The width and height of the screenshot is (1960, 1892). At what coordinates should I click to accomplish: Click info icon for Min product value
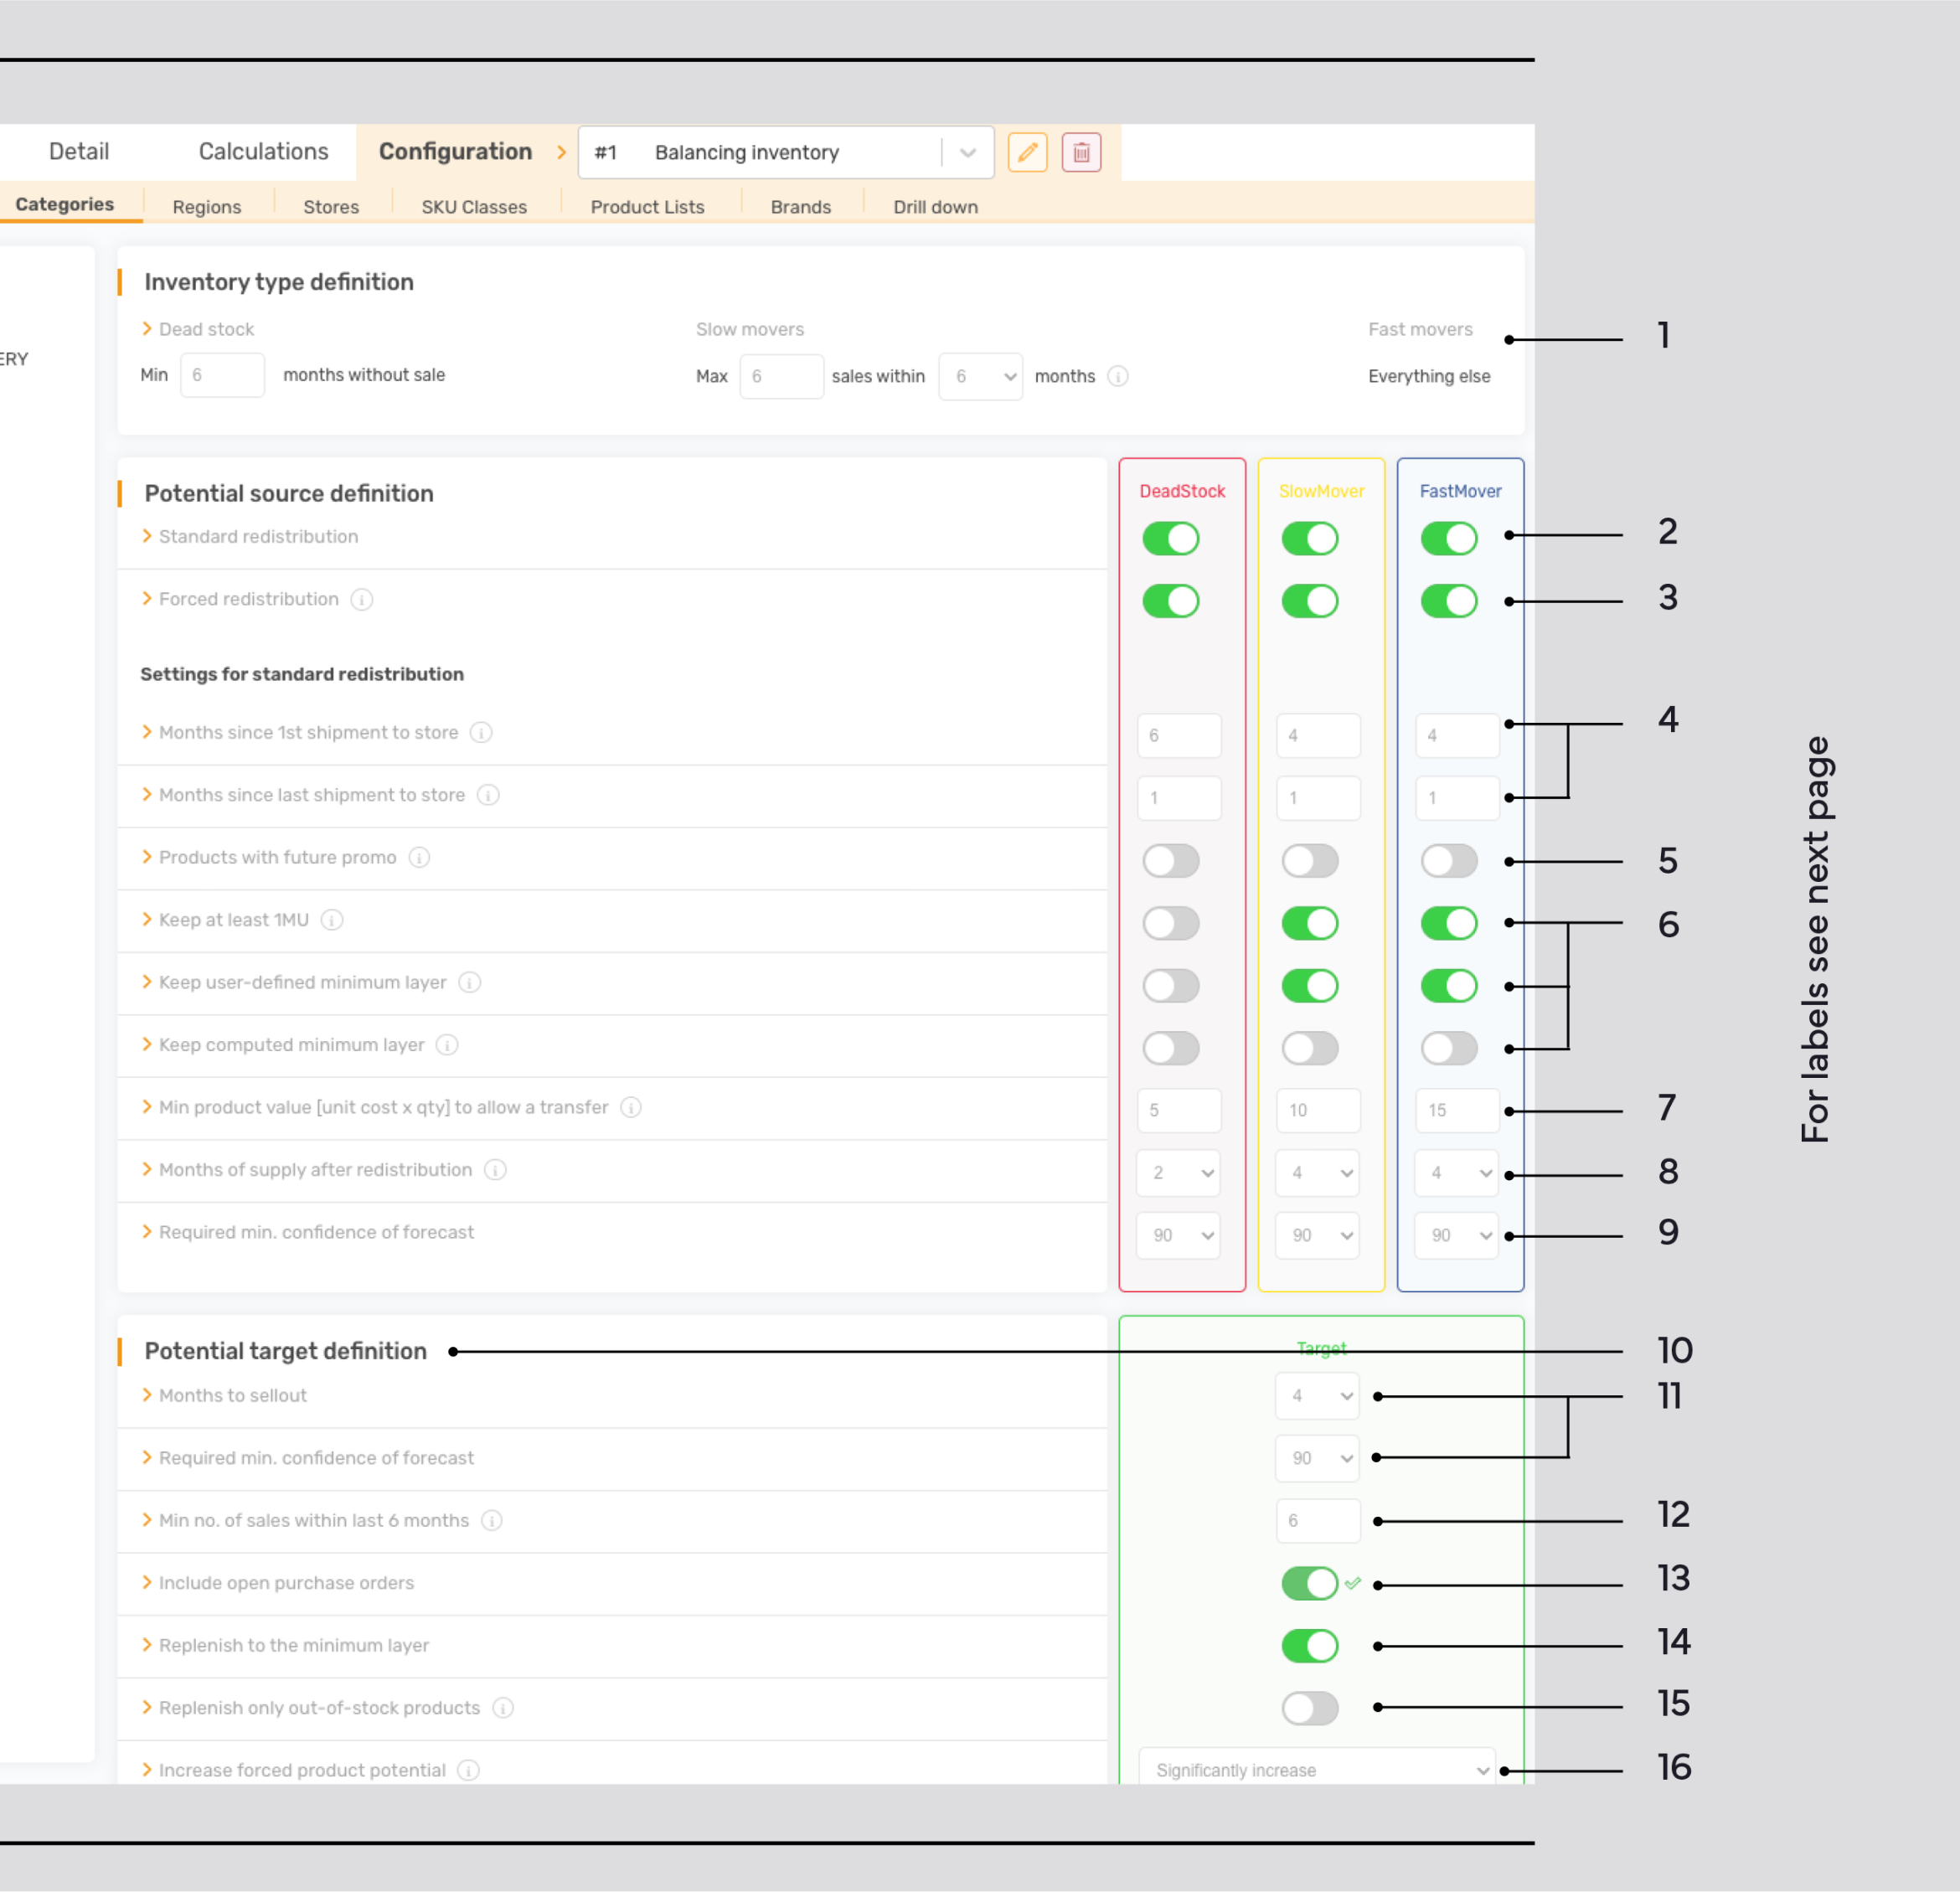pyautogui.click(x=631, y=1108)
